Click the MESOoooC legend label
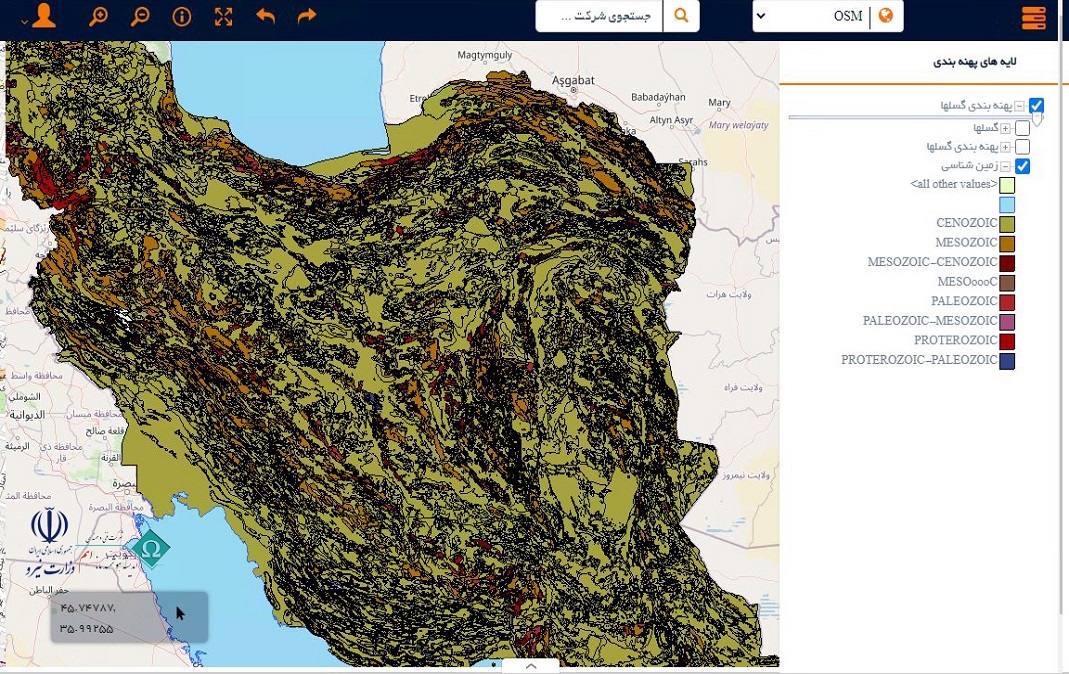Viewport: 1069px width, 674px height. (x=967, y=281)
